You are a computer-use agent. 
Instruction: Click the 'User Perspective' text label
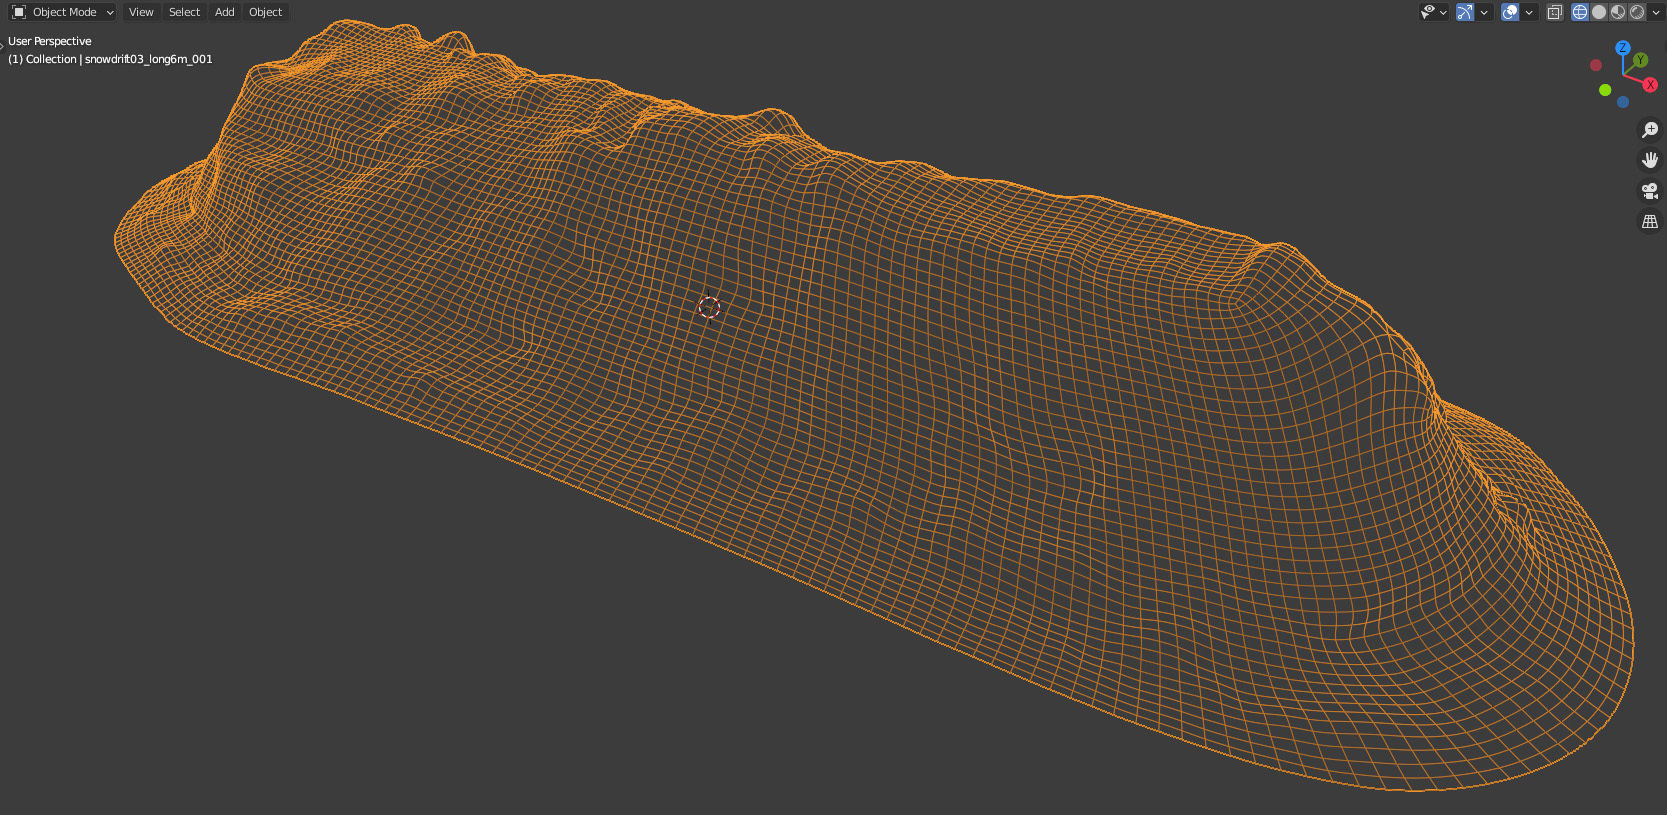50,41
